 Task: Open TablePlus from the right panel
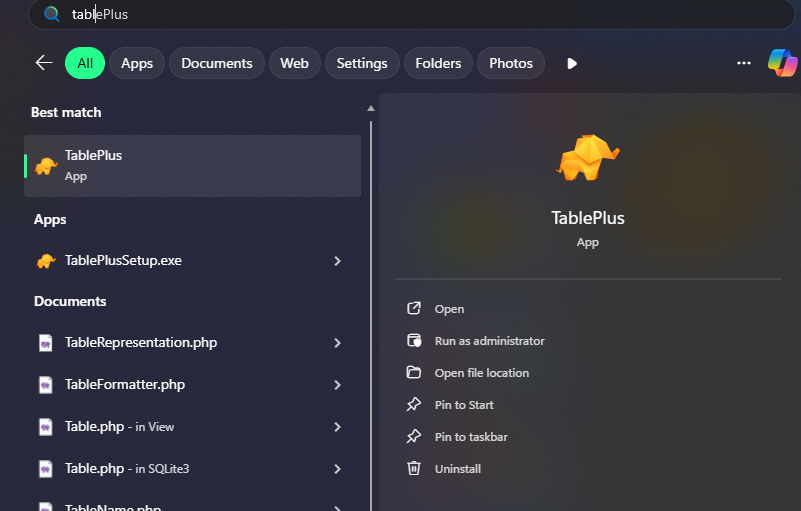(x=449, y=309)
